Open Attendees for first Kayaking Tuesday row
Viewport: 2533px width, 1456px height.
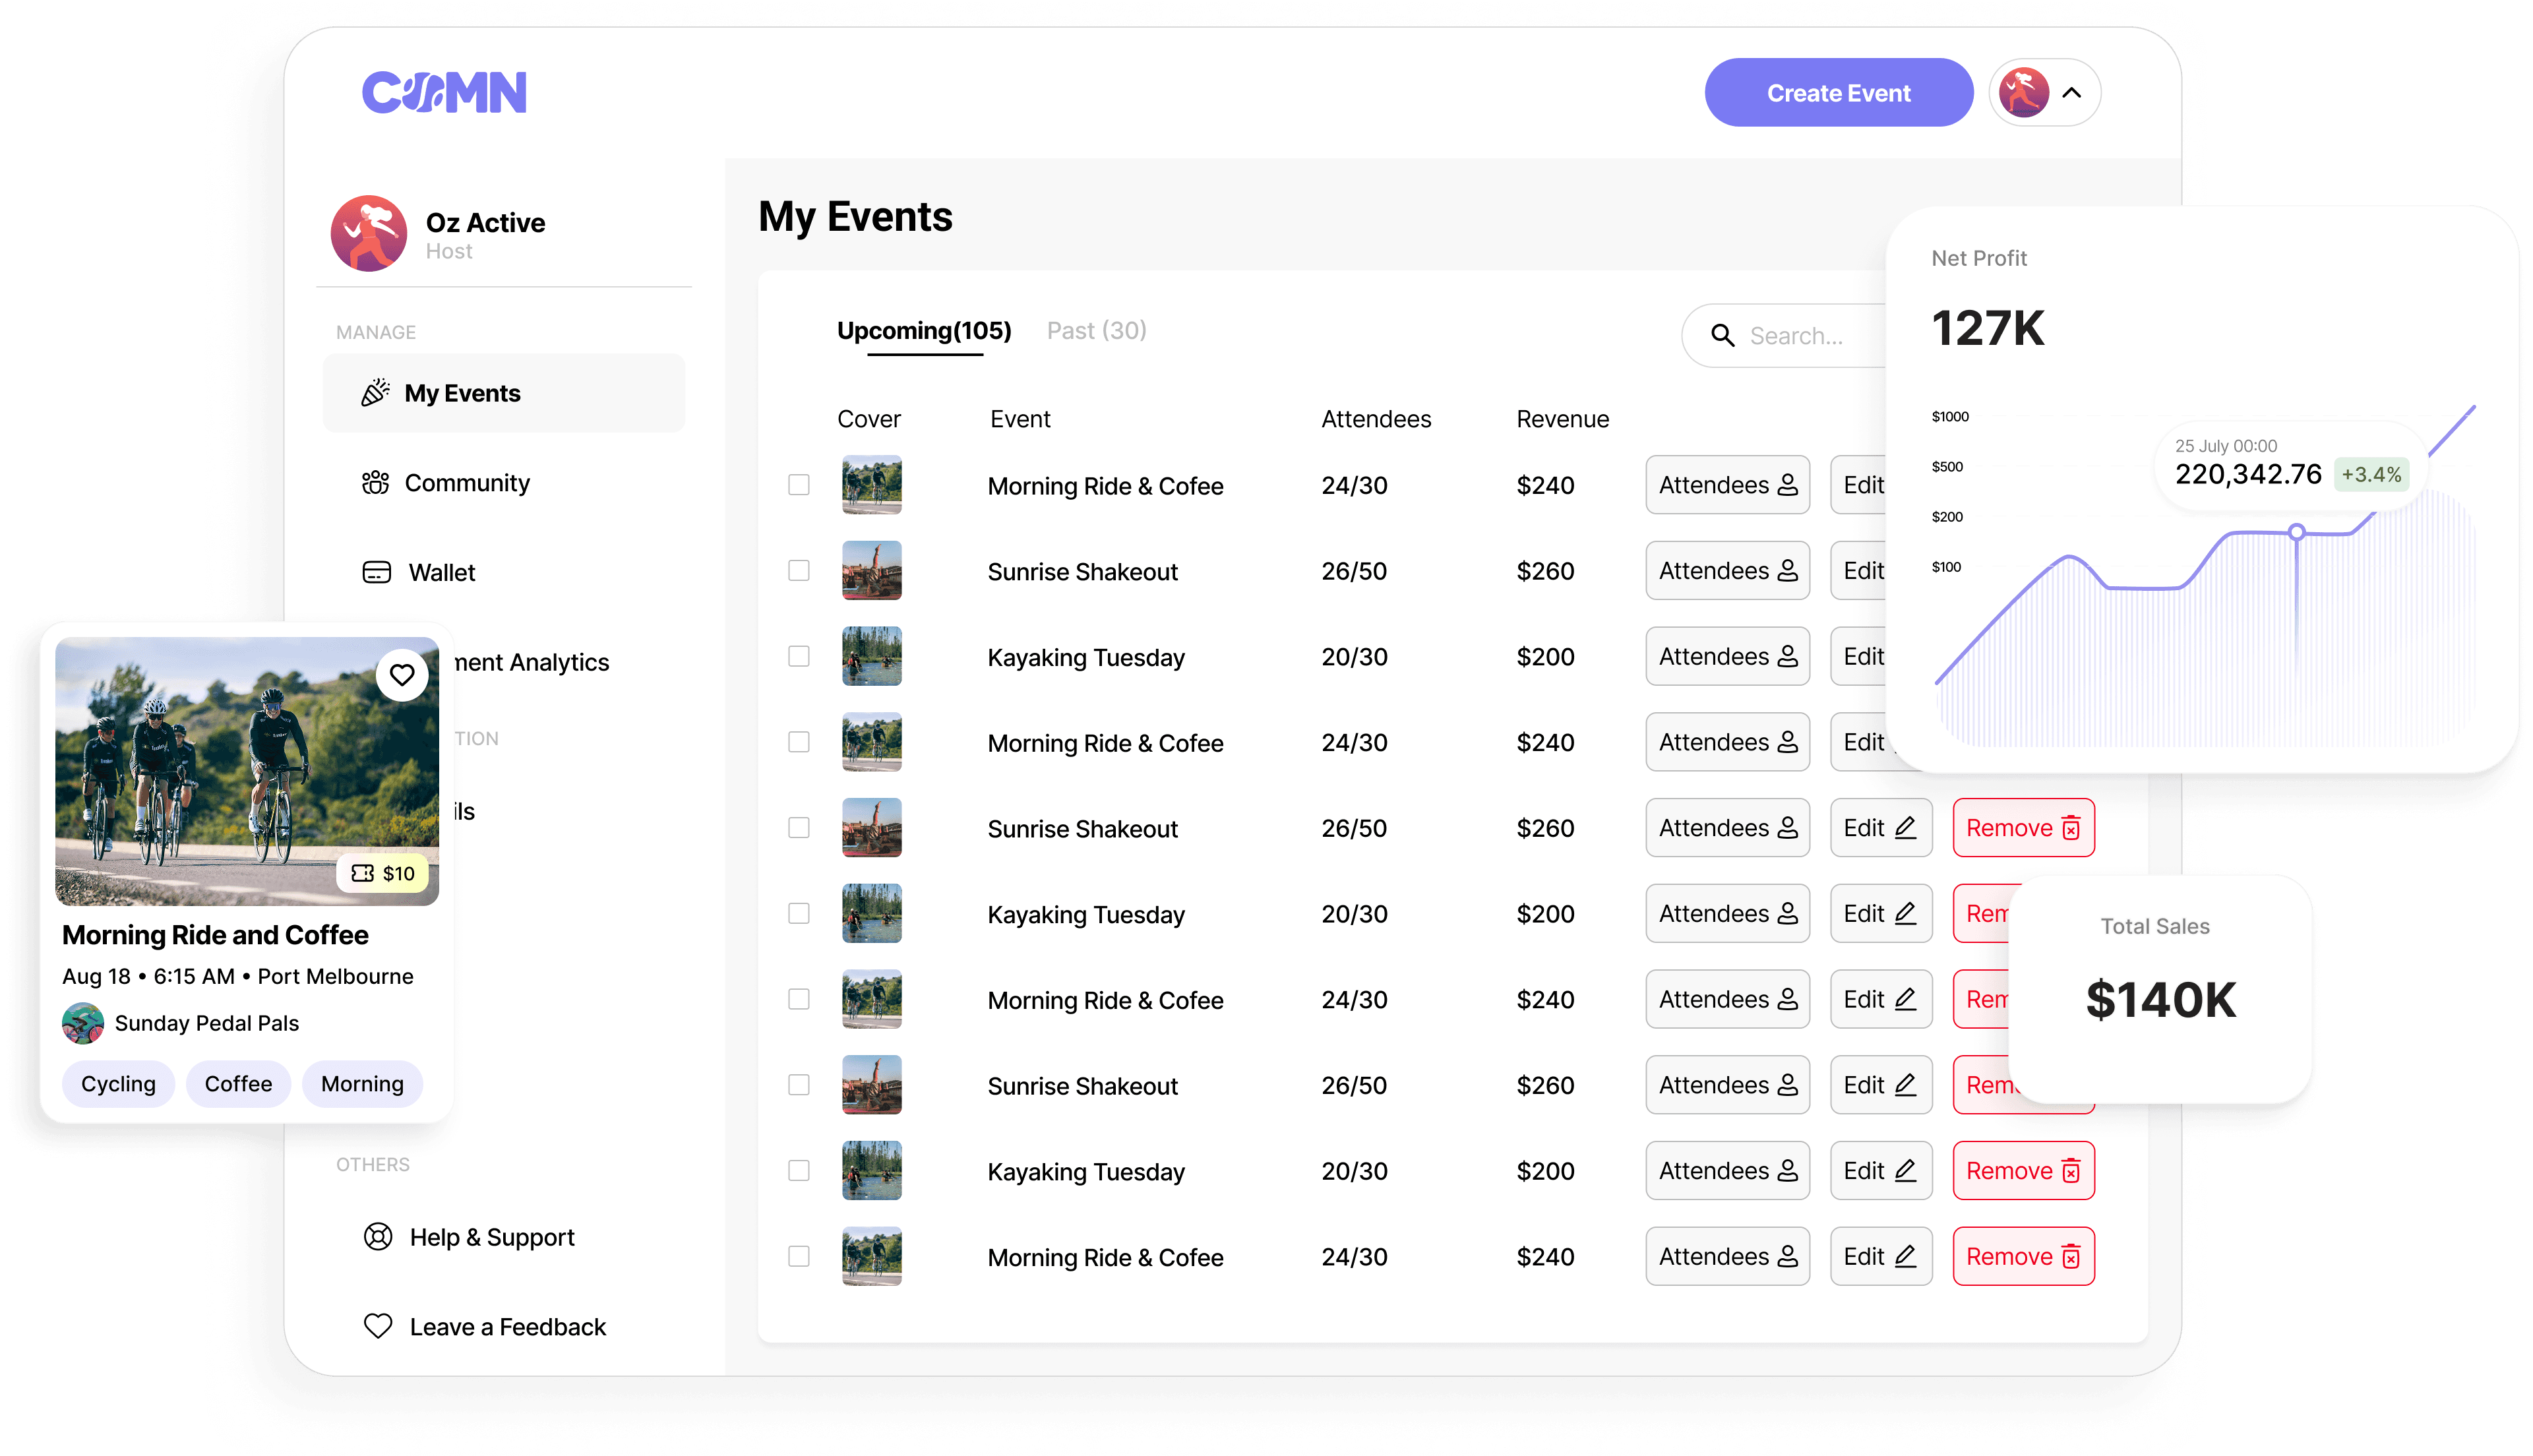pyautogui.click(x=1727, y=657)
